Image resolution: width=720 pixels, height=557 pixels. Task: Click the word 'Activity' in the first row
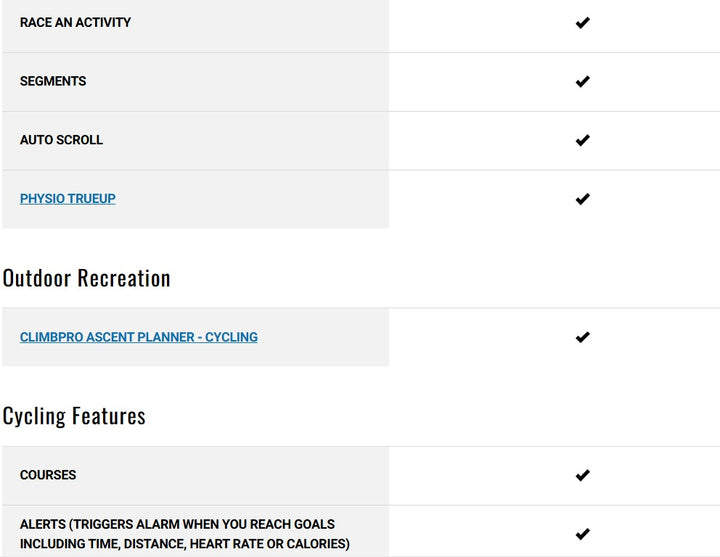pos(103,22)
